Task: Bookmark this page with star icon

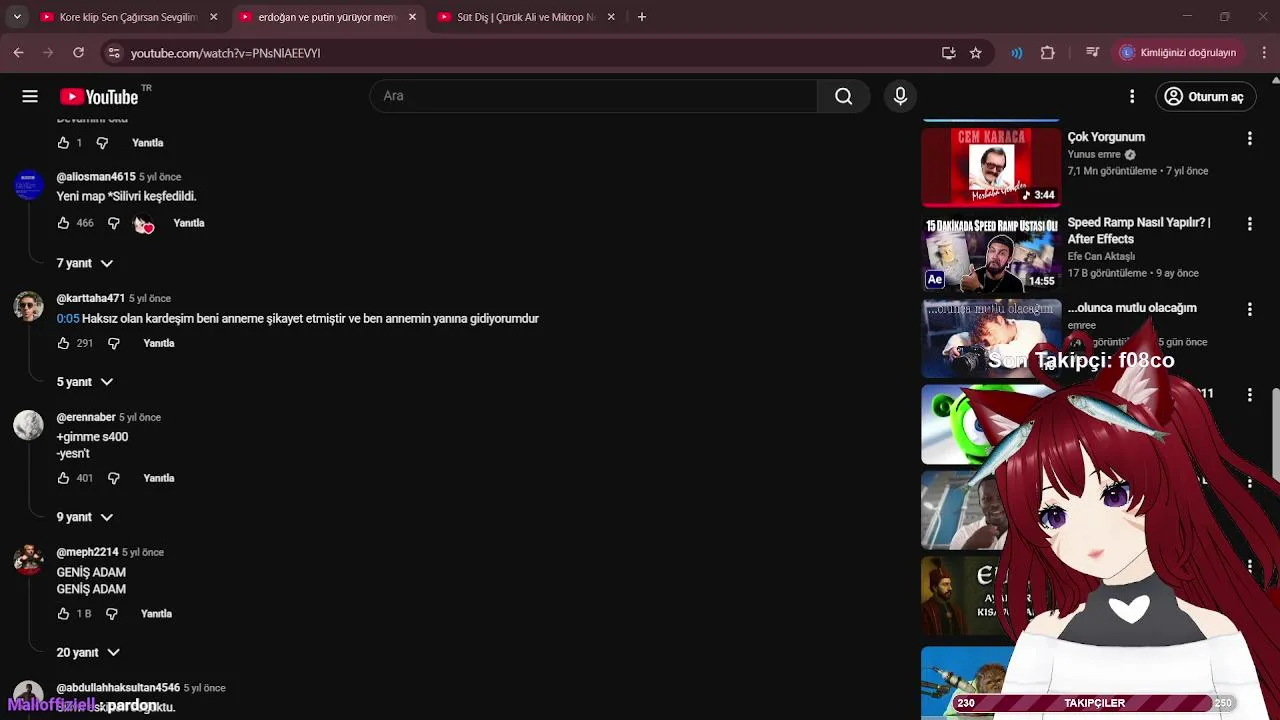Action: (x=976, y=53)
